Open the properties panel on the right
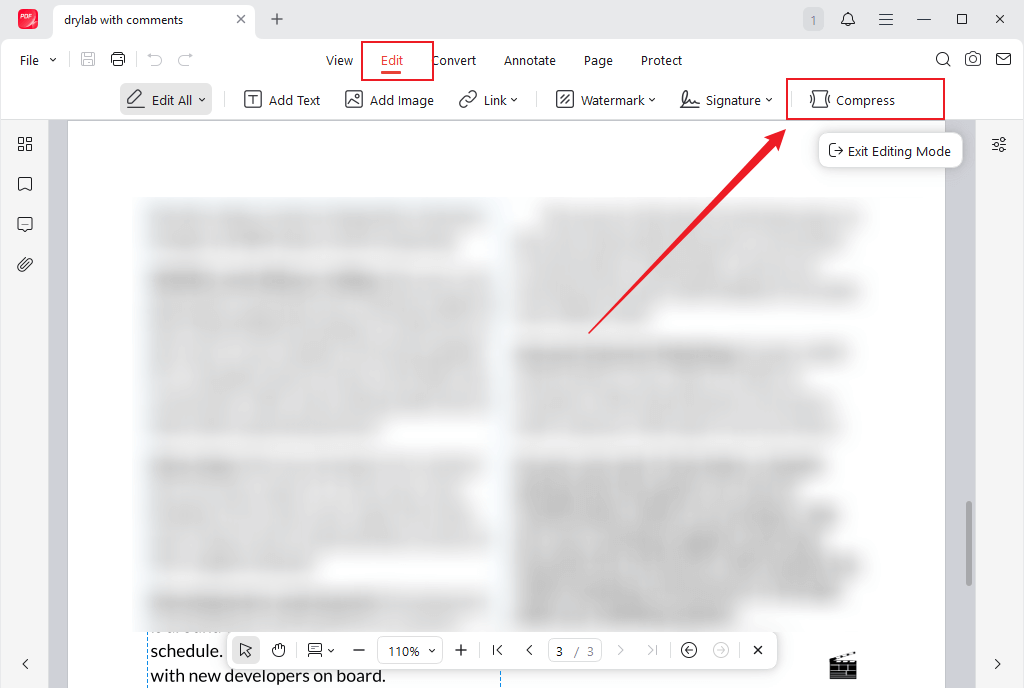Viewport: 1024px width, 688px height. click(998, 144)
